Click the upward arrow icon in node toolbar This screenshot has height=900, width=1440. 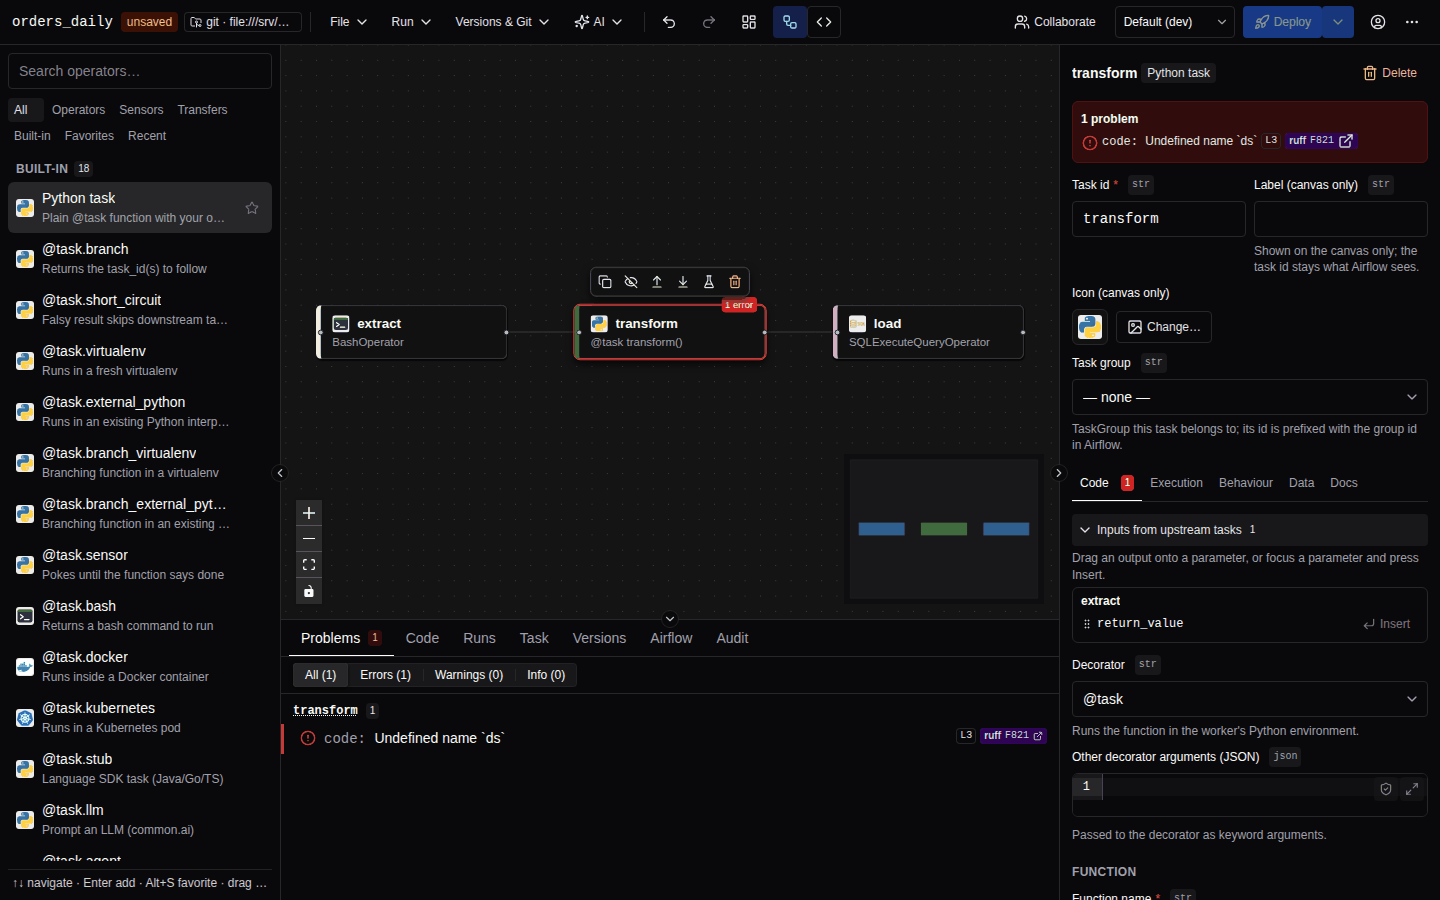(657, 282)
